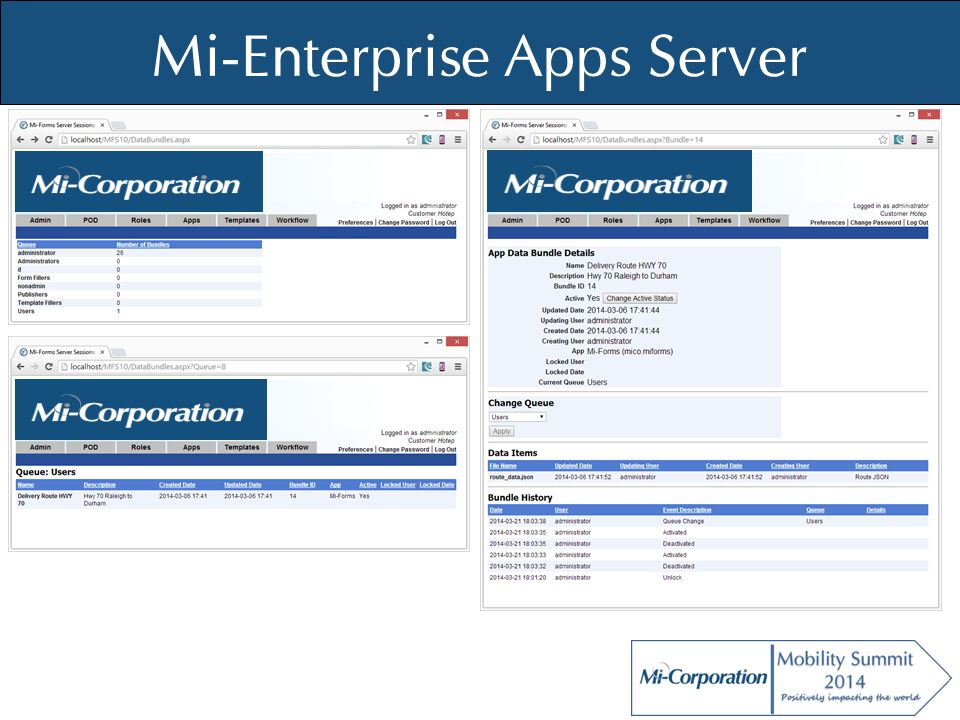Open Templates menu in Bundle Details window
960x720 pixels.
tap(714, 220)
